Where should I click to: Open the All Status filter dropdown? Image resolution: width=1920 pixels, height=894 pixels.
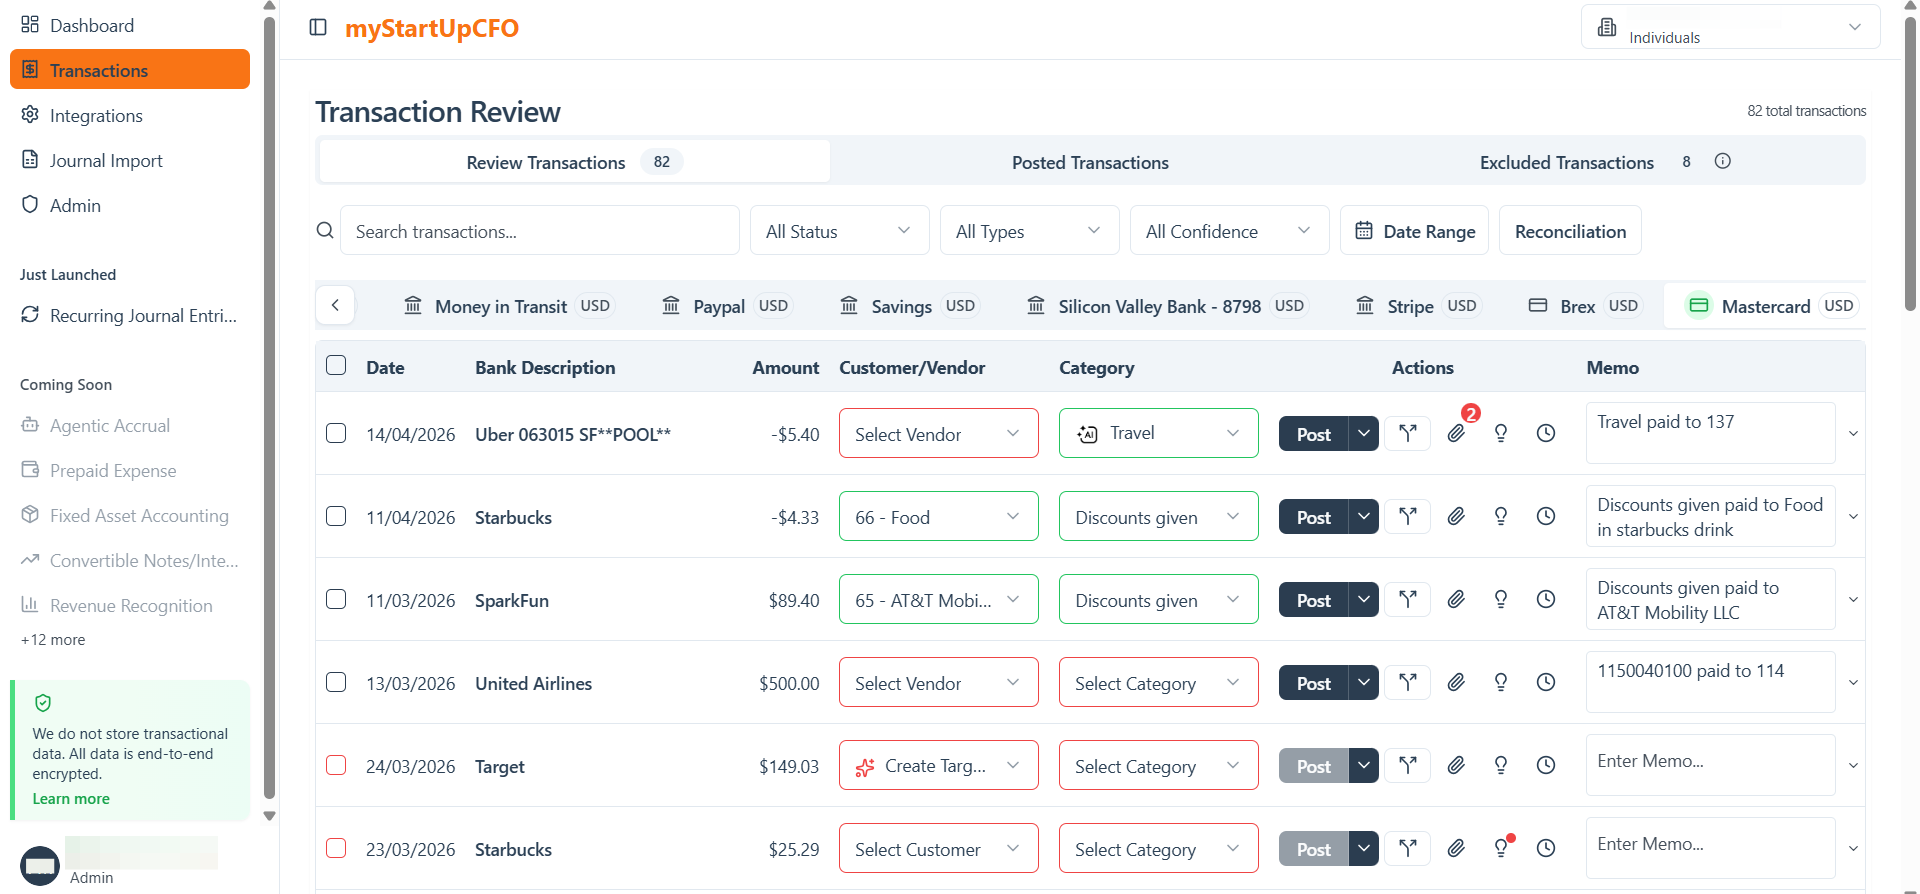839,231
